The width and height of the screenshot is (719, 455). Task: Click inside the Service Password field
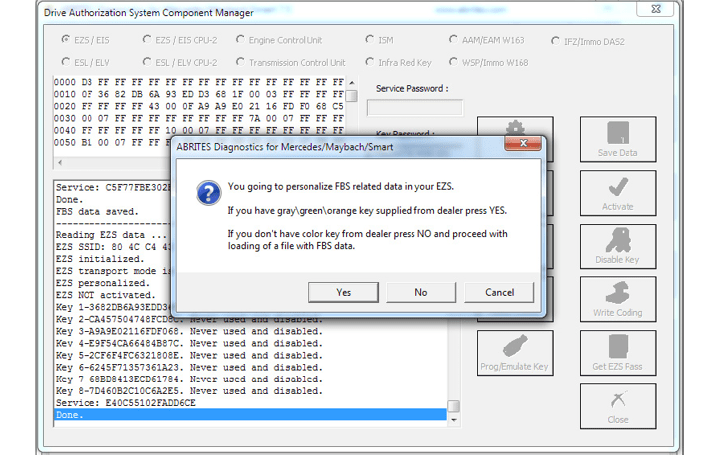click(414, 108)
